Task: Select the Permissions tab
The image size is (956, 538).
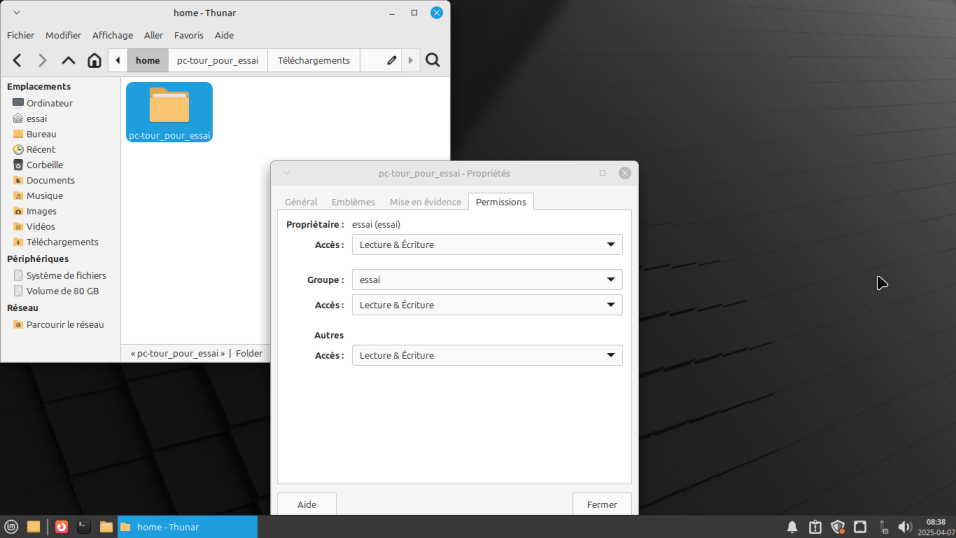Action: coord(501,202)
